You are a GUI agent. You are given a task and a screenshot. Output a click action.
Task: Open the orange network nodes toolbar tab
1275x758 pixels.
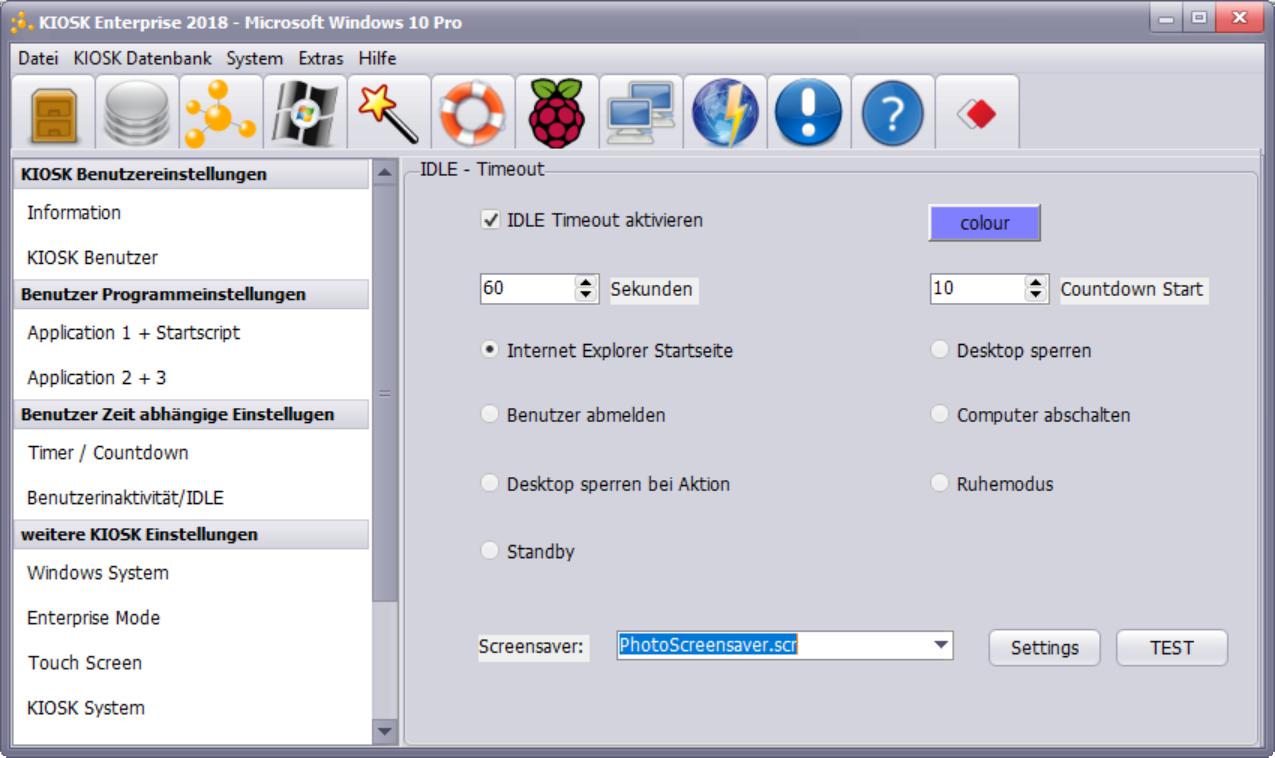tap(221, 114)
